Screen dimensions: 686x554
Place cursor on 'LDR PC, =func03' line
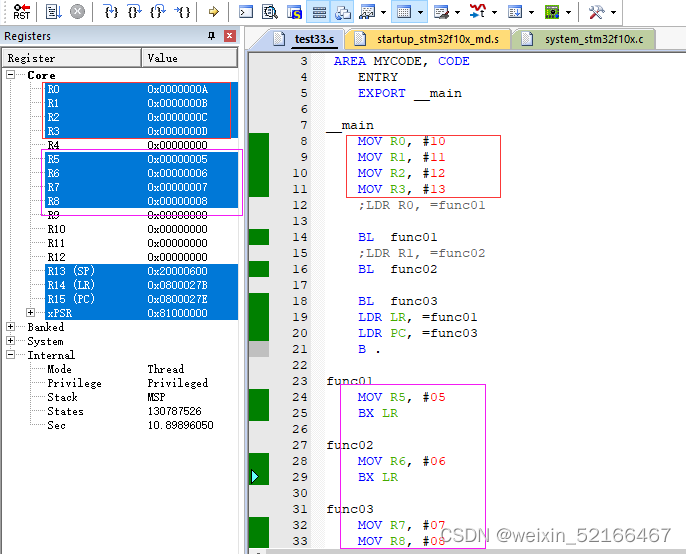417,333
